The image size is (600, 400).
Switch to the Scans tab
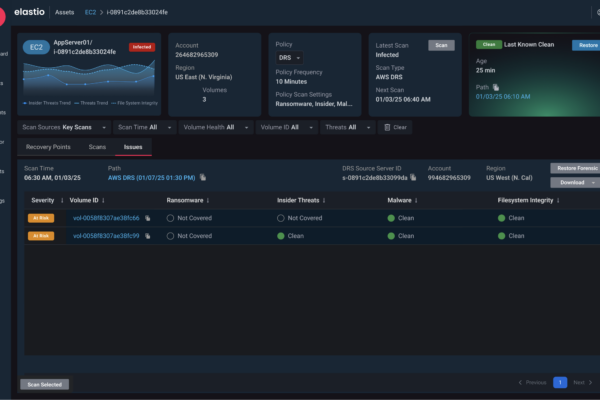(x=97, y=147)
